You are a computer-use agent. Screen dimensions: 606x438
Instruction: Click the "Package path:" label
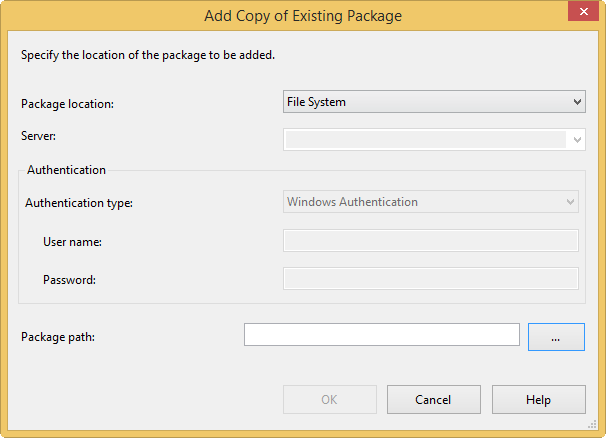pos(57,337)
